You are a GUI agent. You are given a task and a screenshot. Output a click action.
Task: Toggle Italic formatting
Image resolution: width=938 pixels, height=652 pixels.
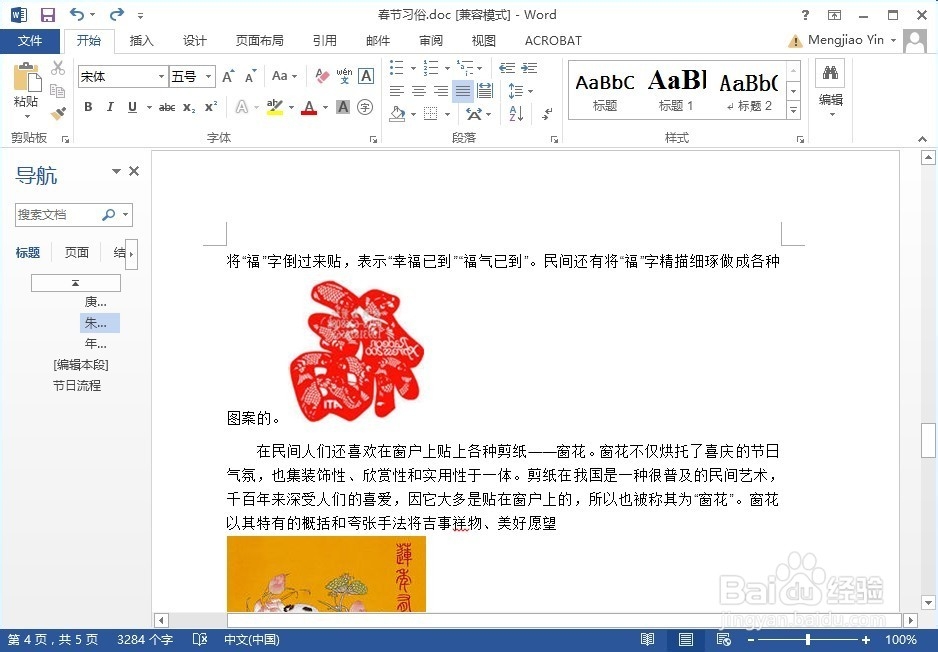point(110,107)
